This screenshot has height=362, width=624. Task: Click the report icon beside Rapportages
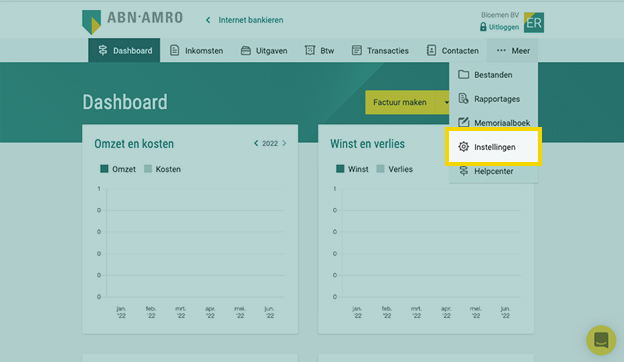(x=463, y=98)
